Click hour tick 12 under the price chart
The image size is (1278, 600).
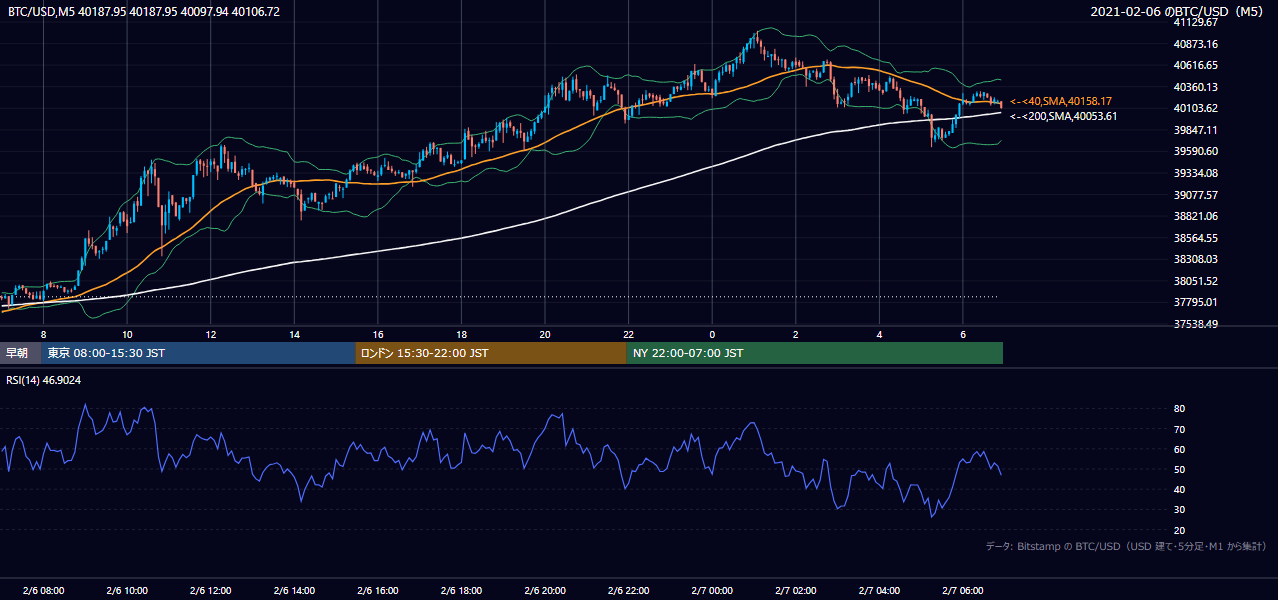211,334
